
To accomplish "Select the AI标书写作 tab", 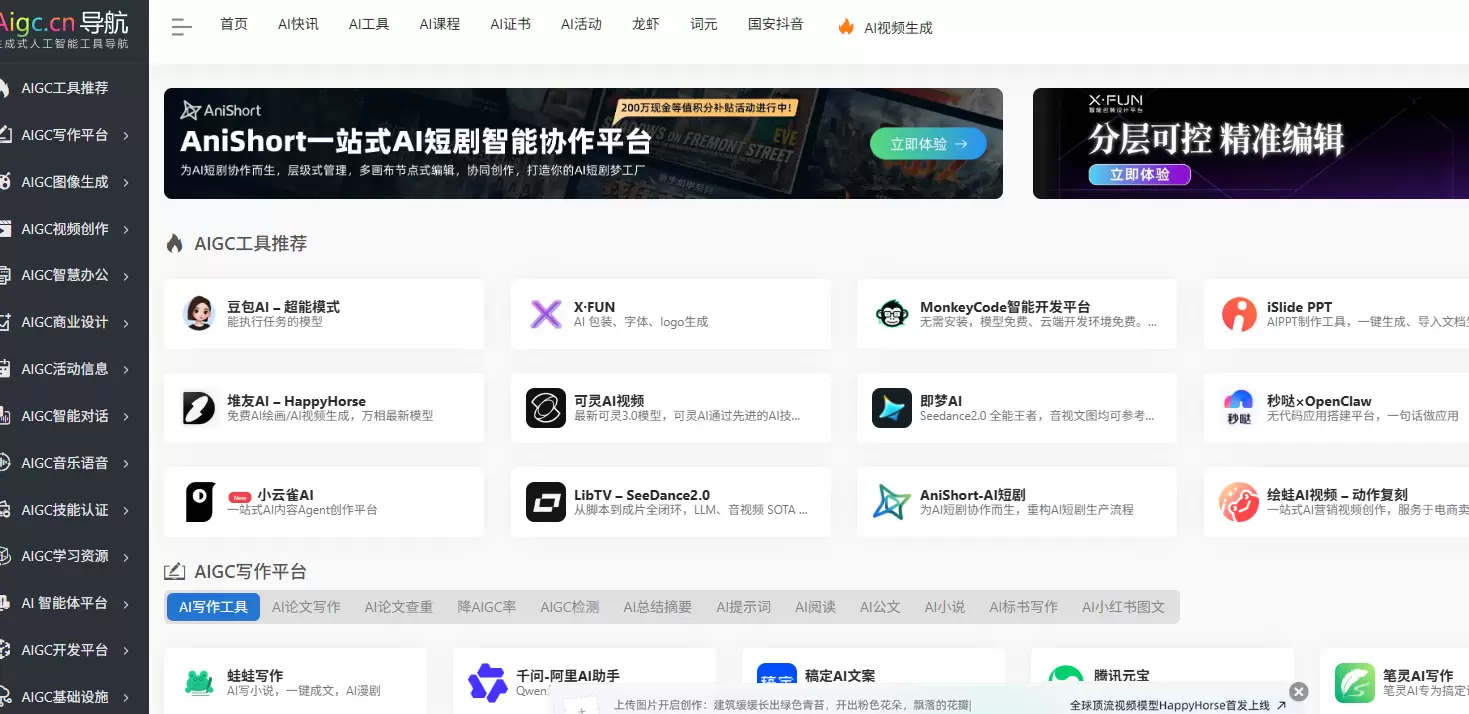I will coord(1023,607).
